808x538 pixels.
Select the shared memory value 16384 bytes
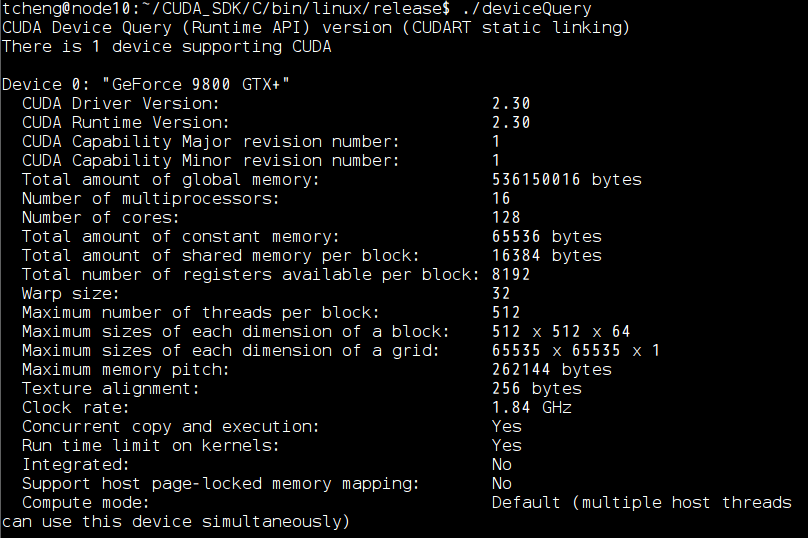(546, 256)
